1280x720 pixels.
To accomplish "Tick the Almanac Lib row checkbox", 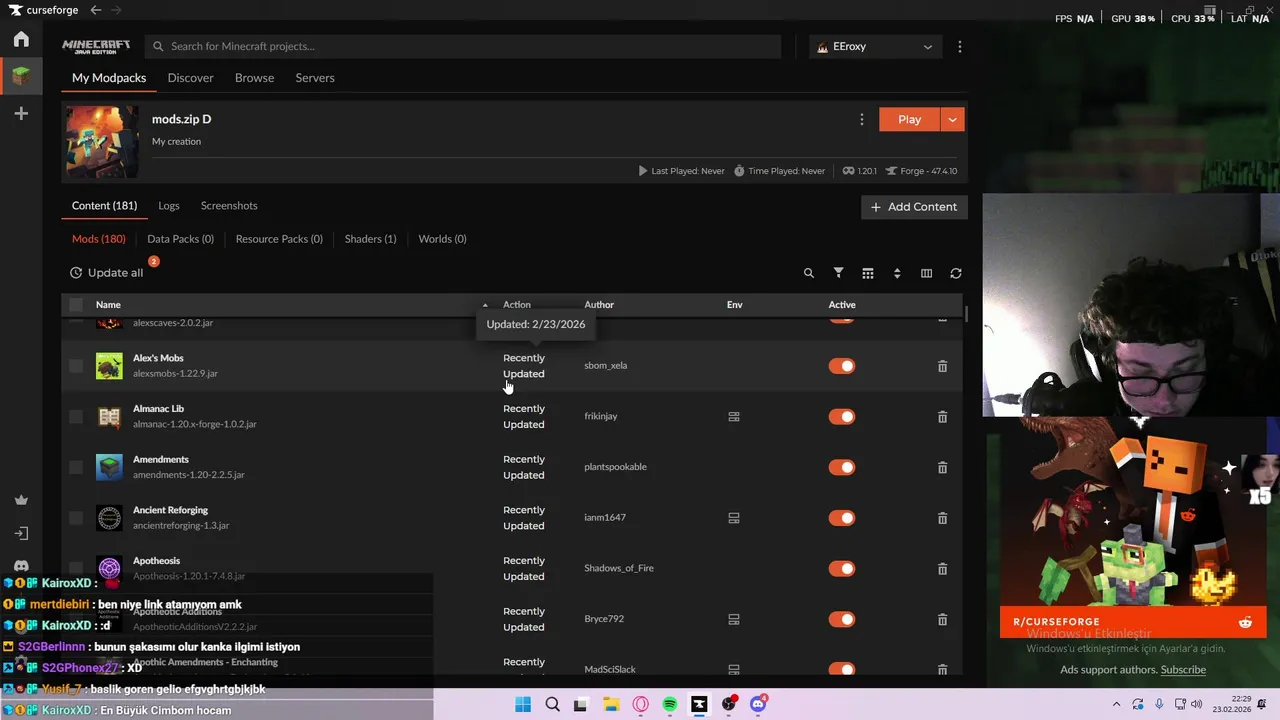I will tap(76, 417).
